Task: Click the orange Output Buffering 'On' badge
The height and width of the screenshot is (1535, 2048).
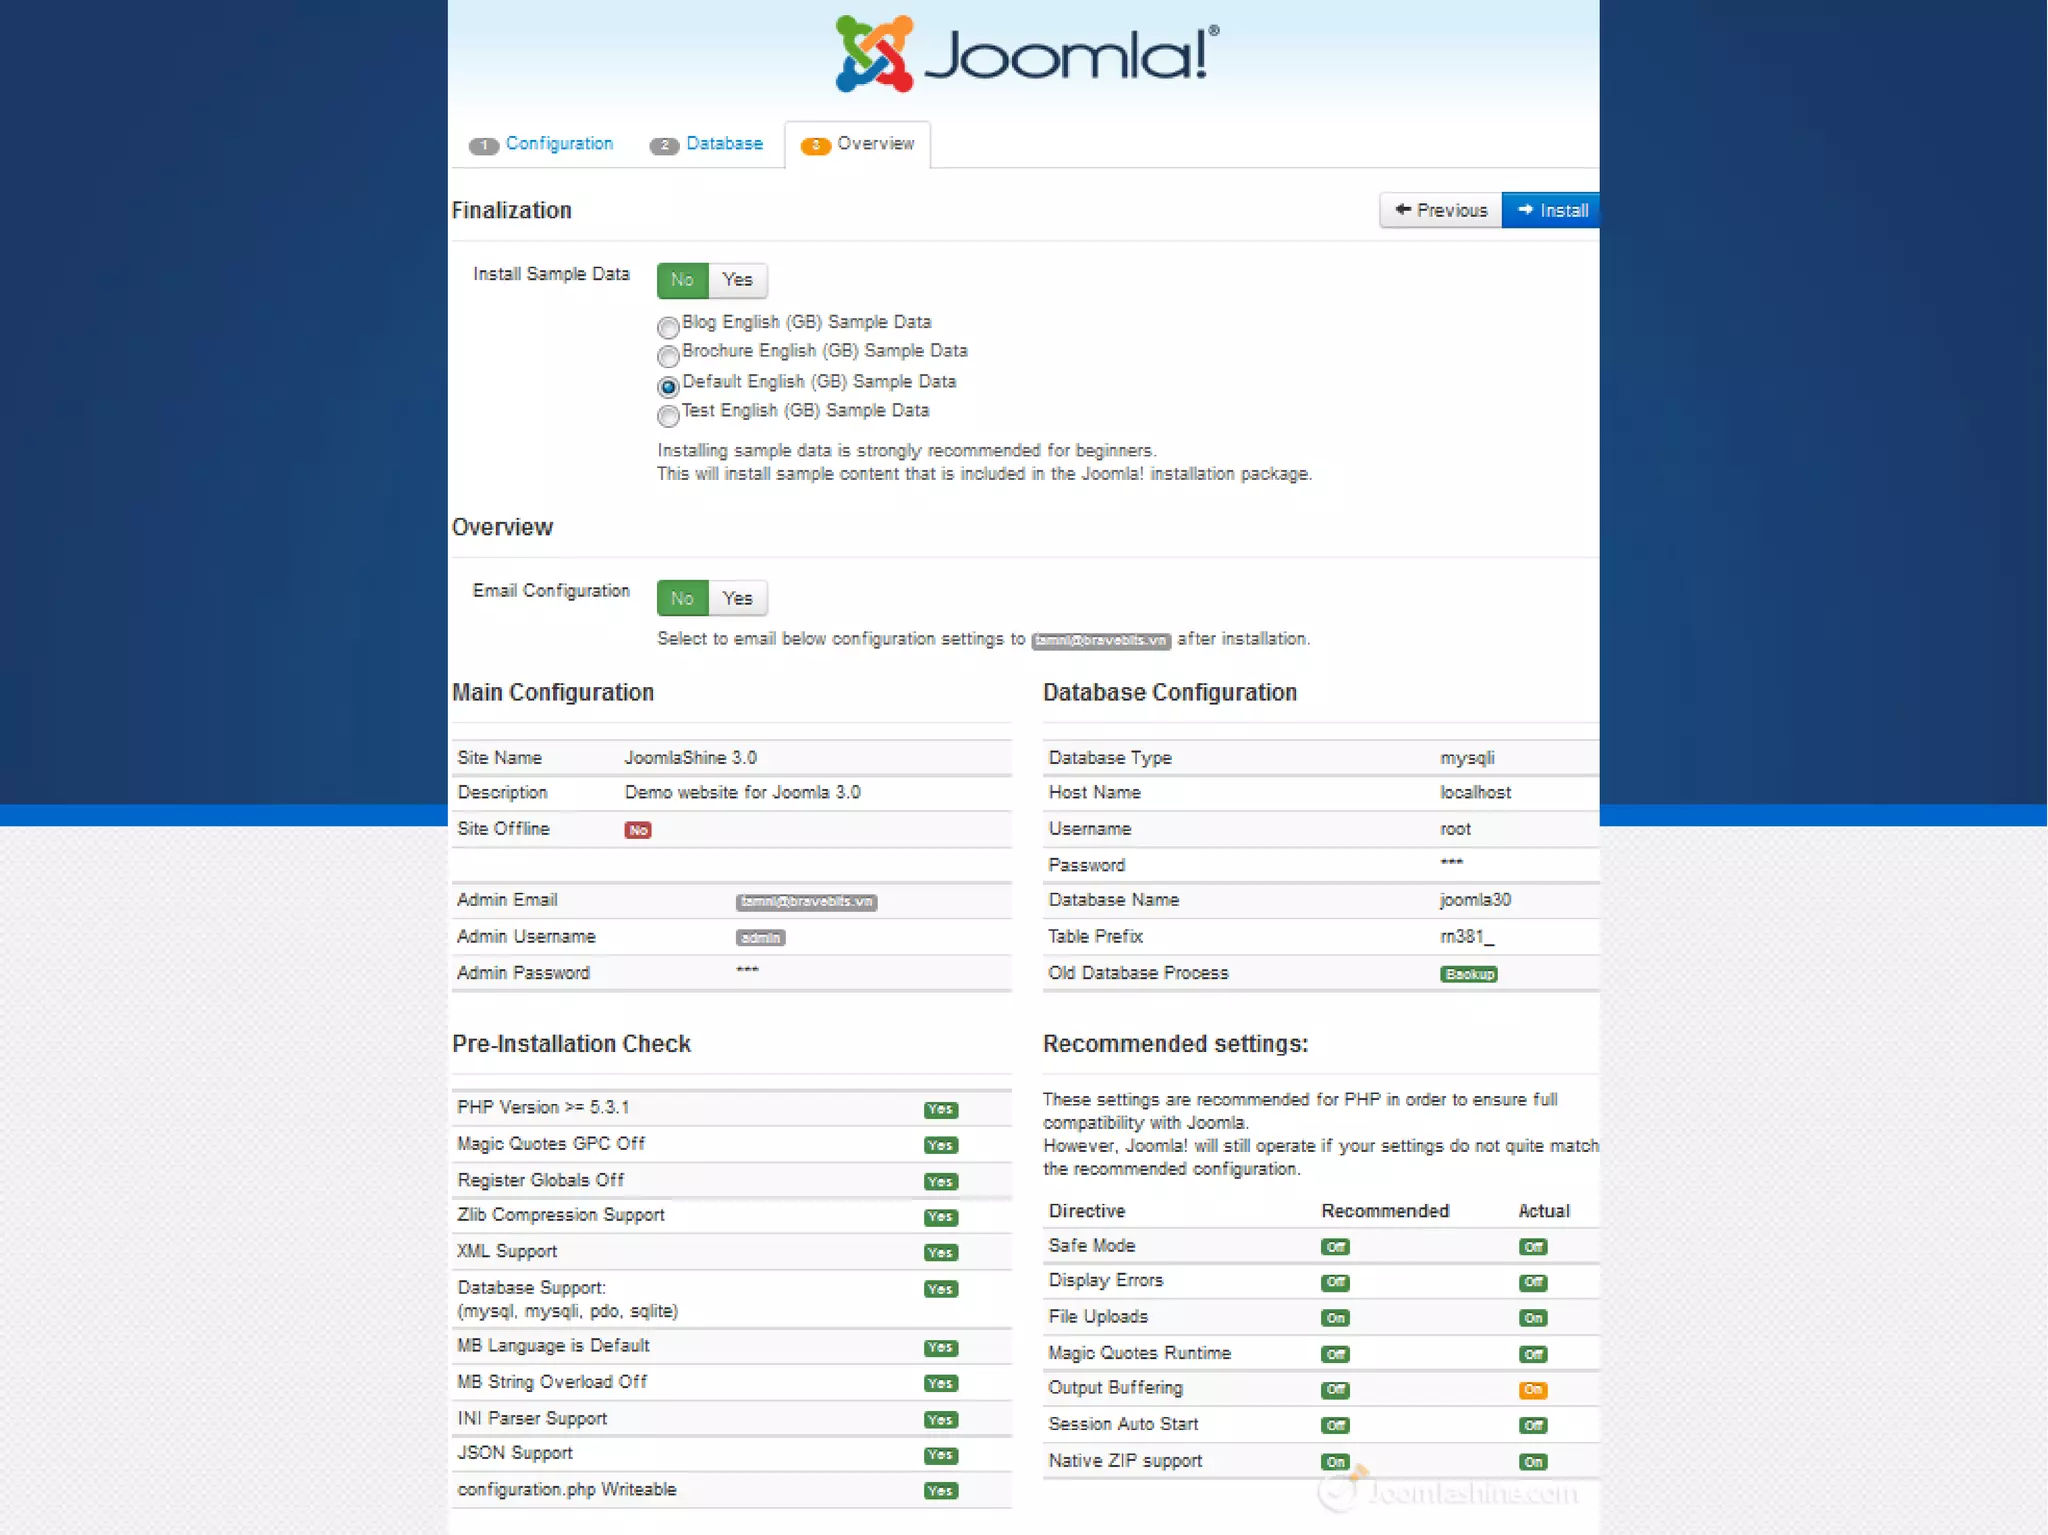Action: click(1532, 1390)
